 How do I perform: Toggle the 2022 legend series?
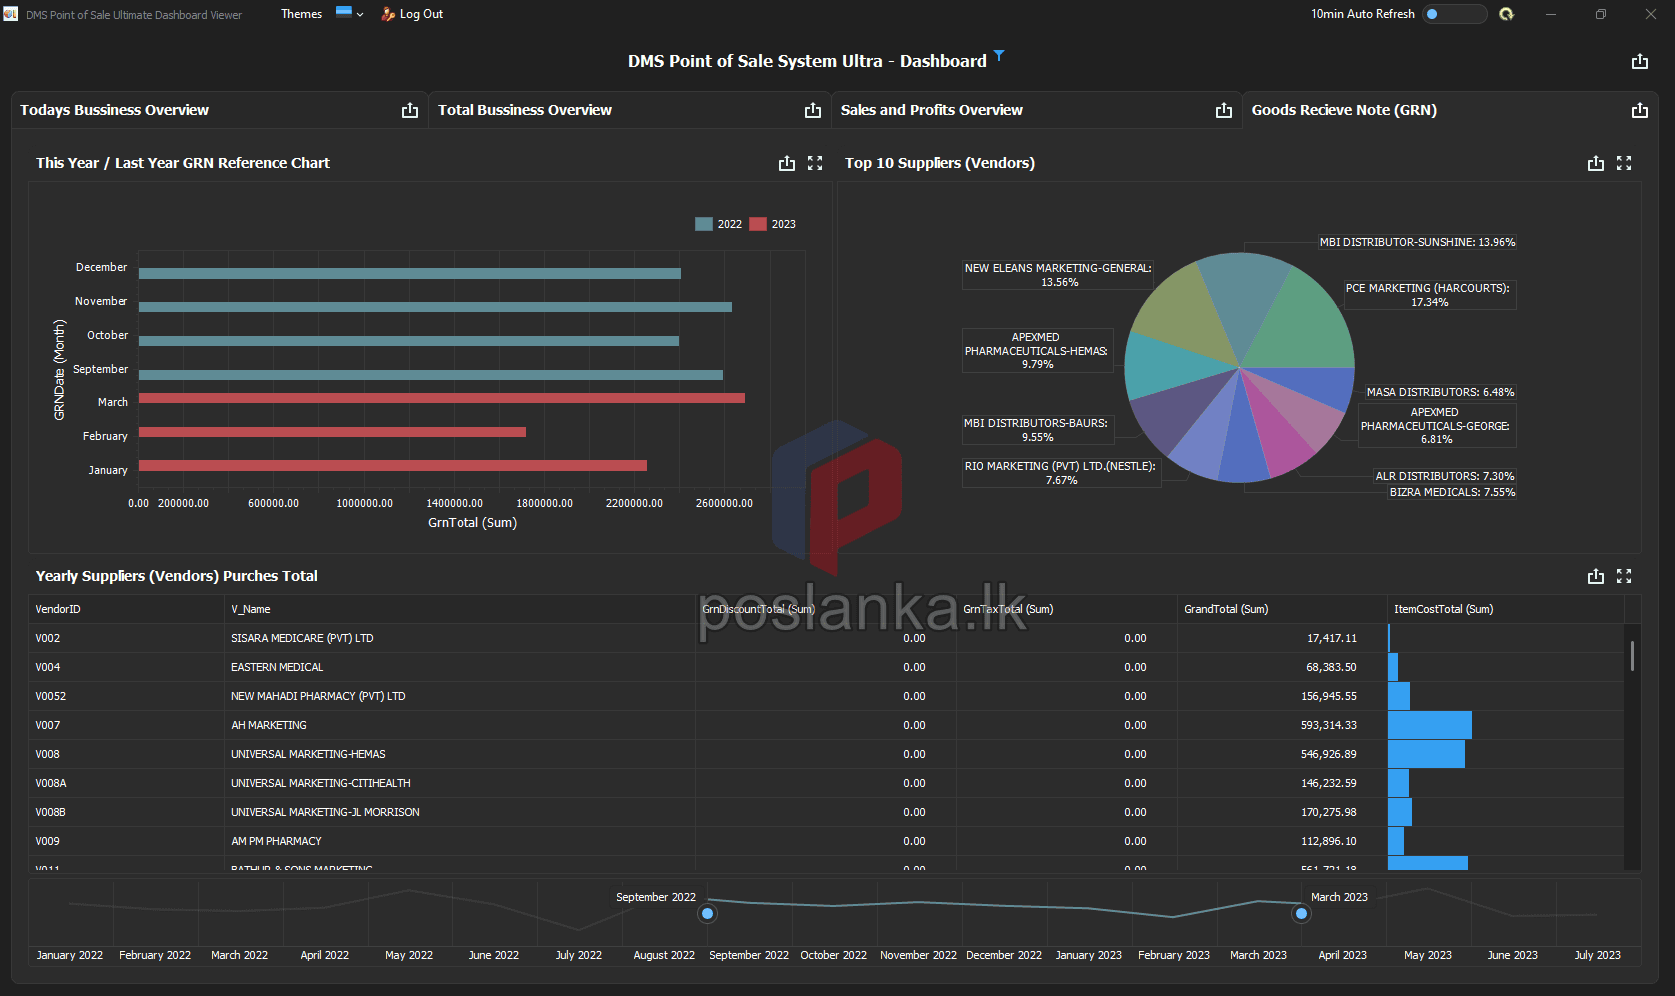coord(718,224)
